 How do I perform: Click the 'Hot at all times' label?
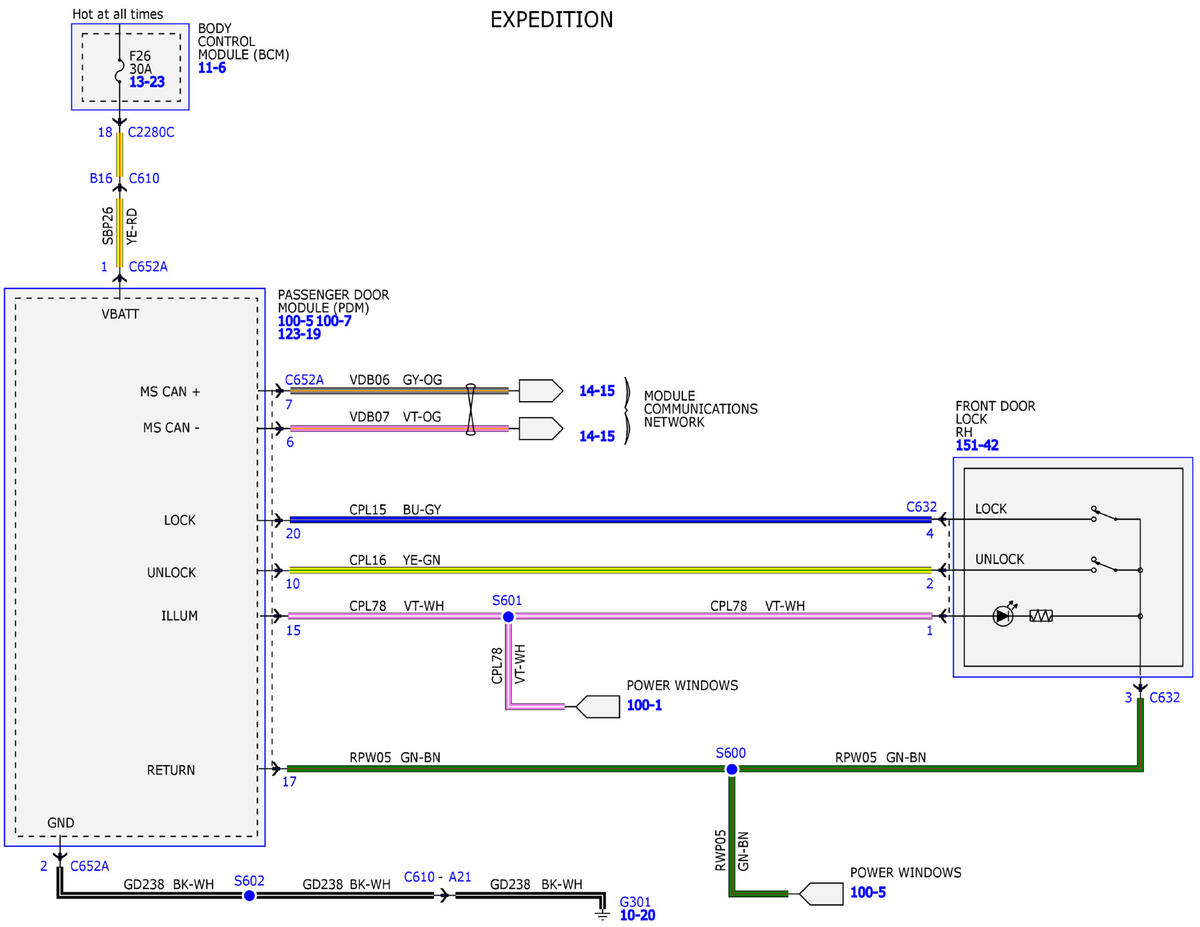(x=118, y=14)
